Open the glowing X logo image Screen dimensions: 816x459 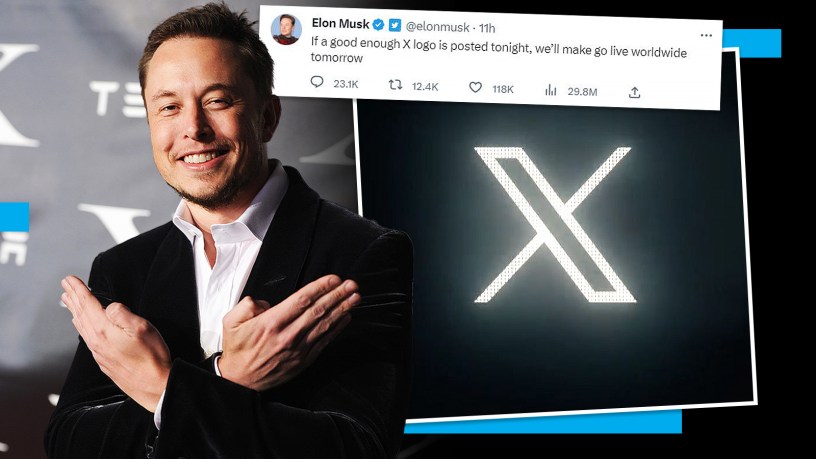point(555,225)
